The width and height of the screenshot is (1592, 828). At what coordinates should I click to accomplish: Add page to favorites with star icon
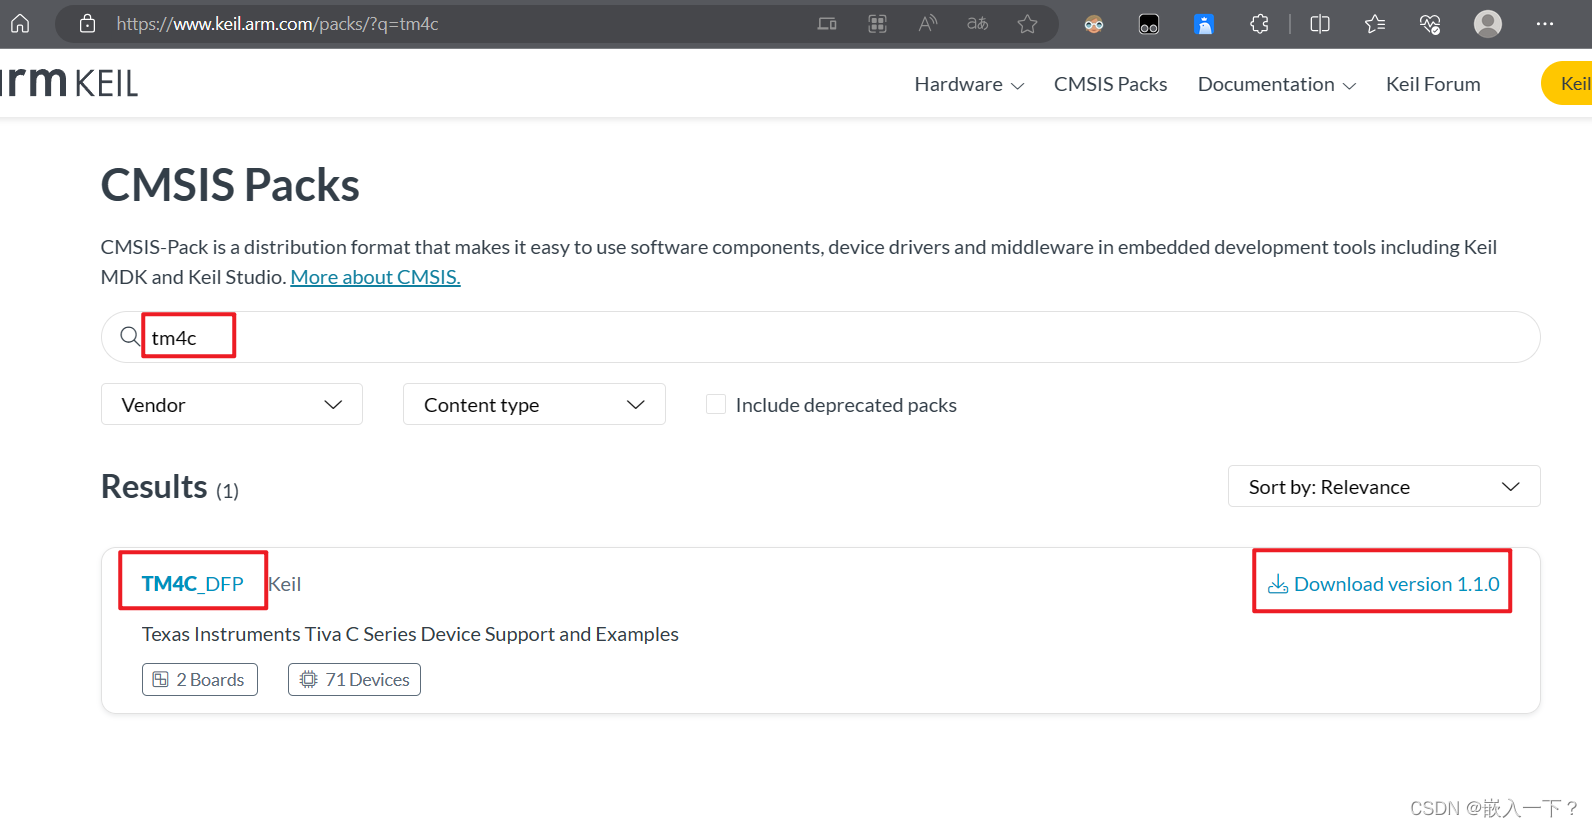(1027, 23)
